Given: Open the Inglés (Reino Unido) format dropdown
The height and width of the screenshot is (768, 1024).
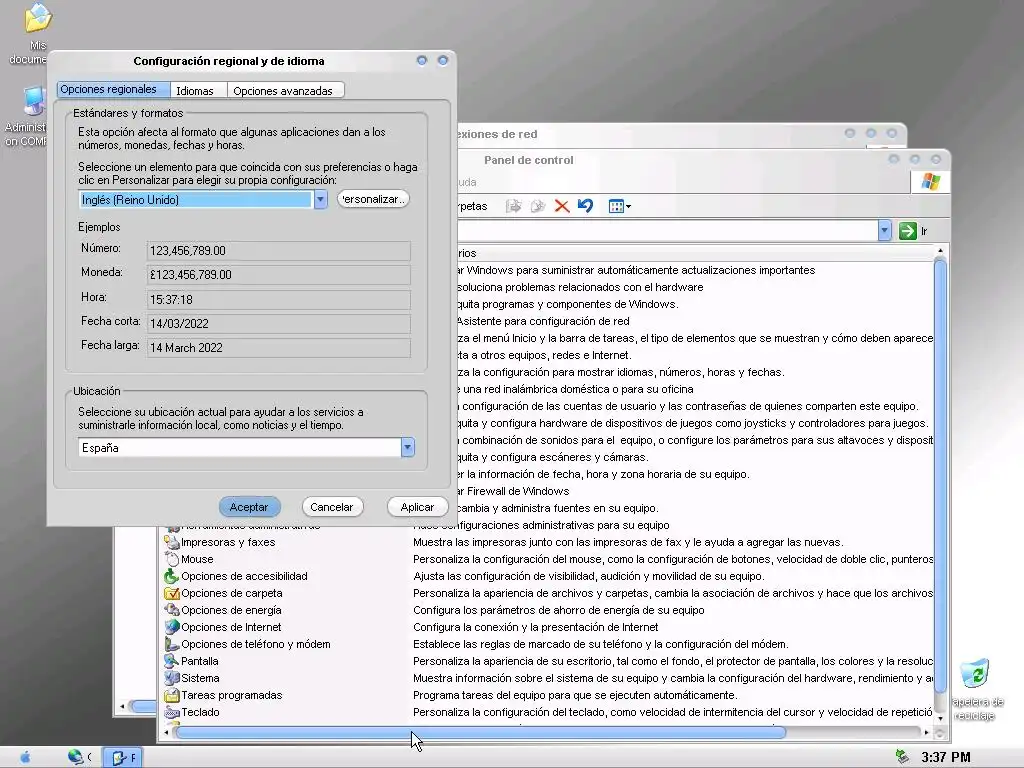Looking at the screenshot, I should 320,200.
